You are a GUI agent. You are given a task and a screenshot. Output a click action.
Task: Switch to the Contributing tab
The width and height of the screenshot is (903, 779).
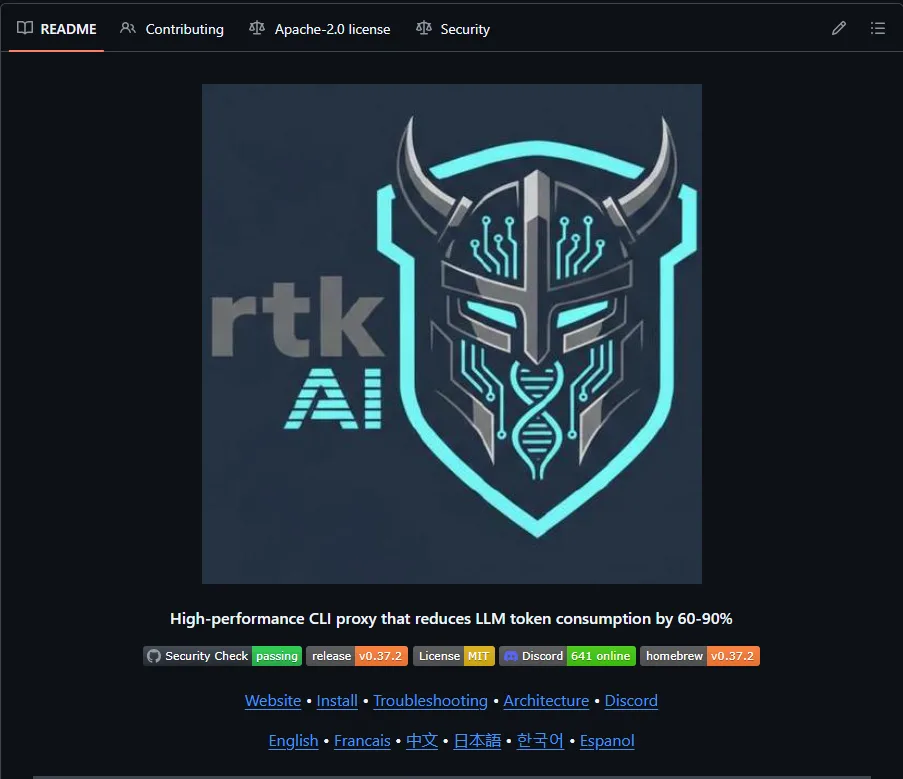(172, 29)
